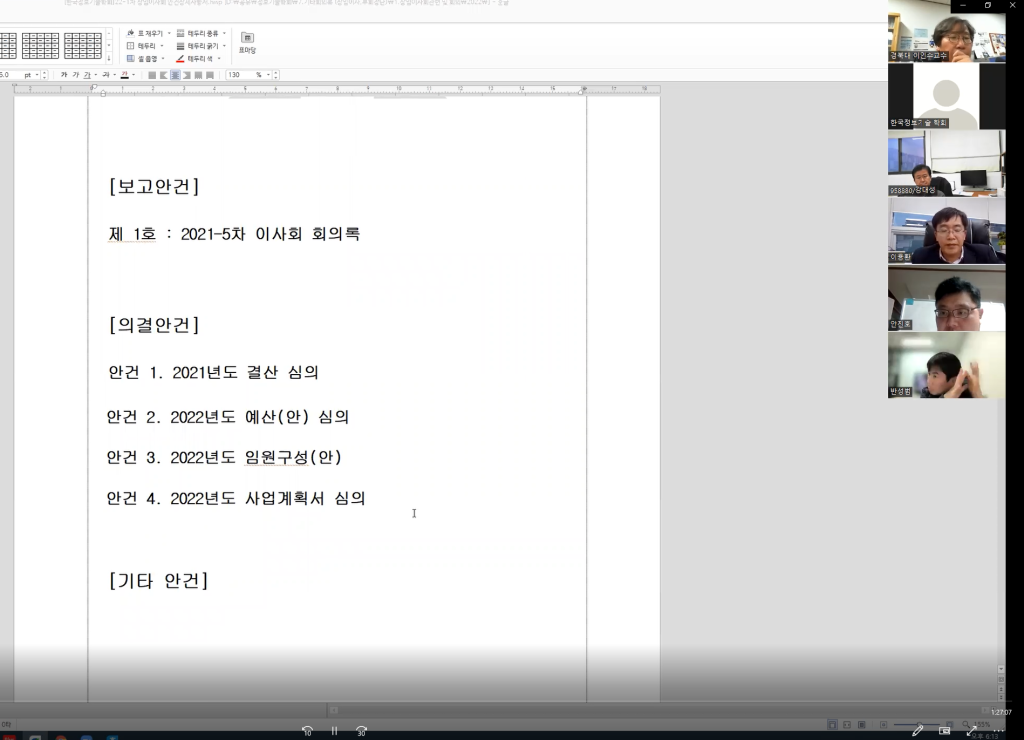Image resolution: width=1024 pixels, height=740 pixels.
Task: Click the line '제 1호 : 2021-5차 이사회 회의록'
Action: (234, 234)
